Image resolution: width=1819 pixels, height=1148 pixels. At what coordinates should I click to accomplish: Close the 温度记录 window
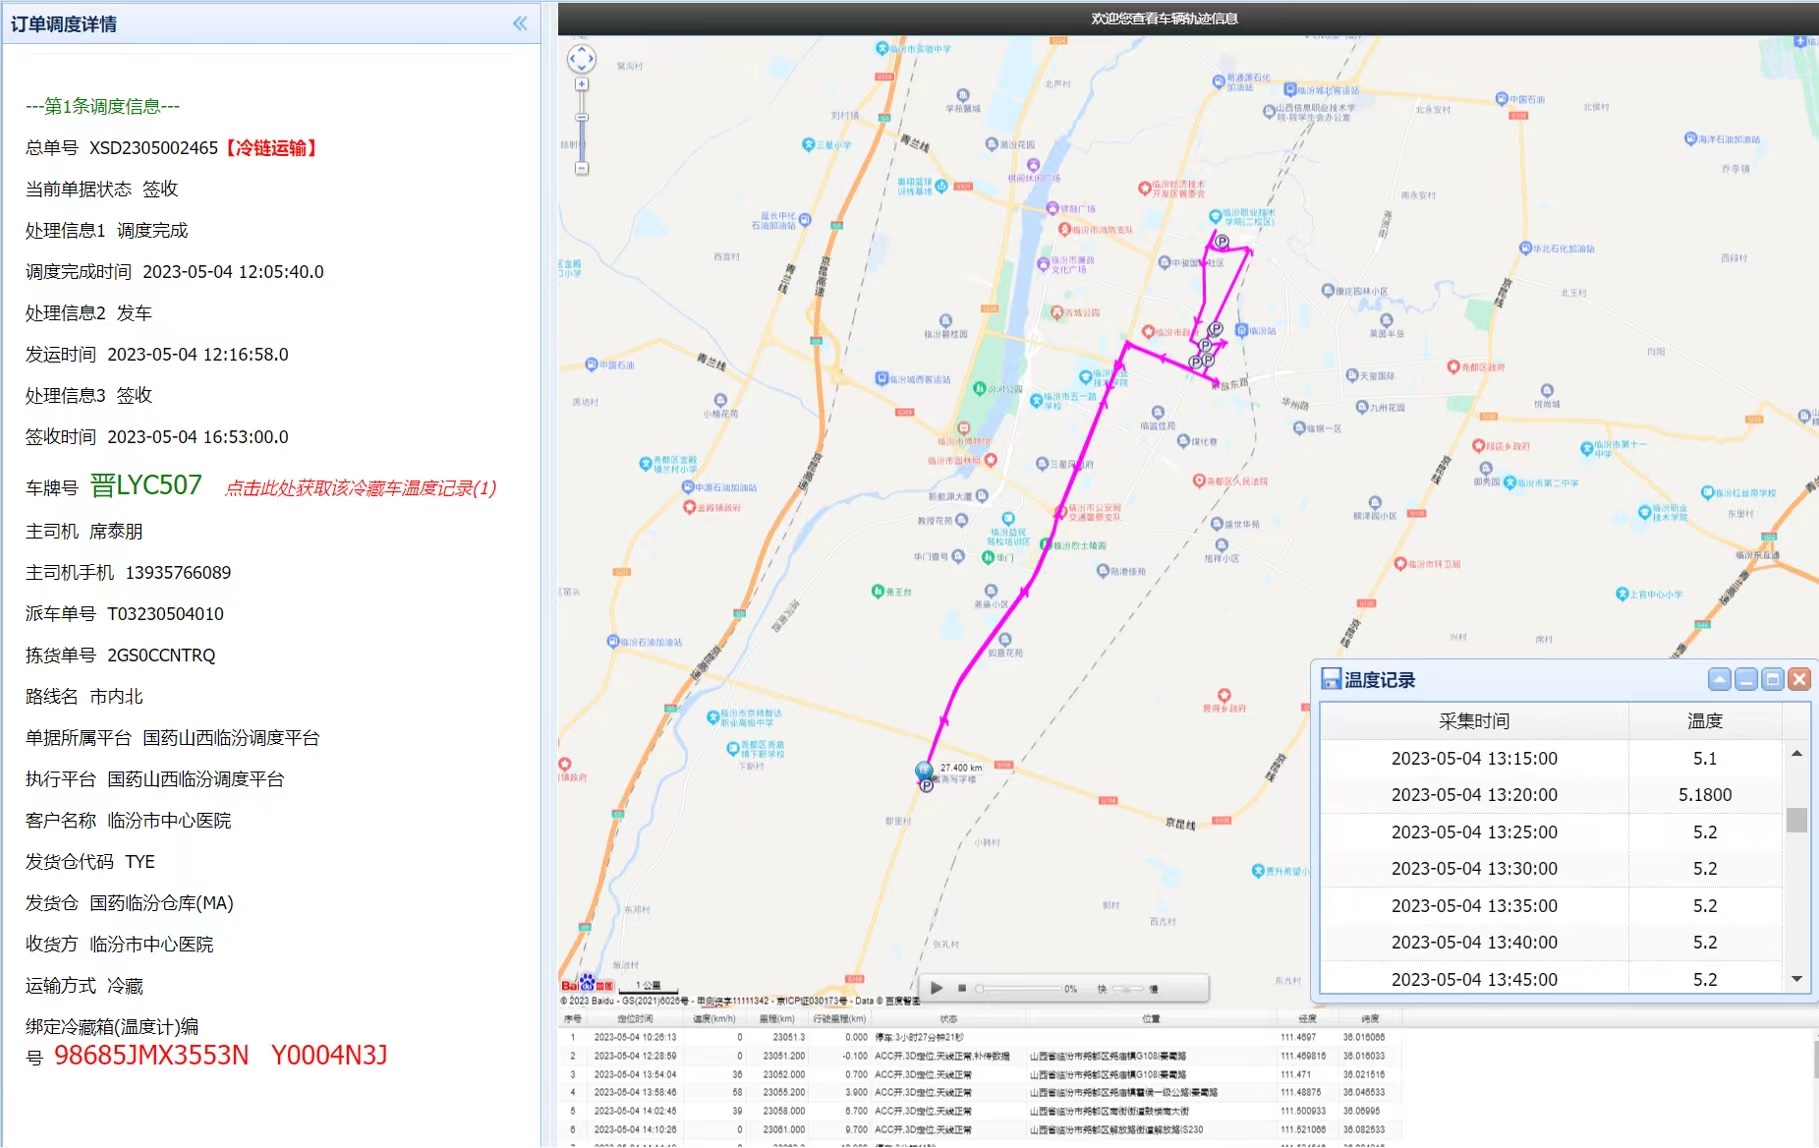click(1799, 680)
